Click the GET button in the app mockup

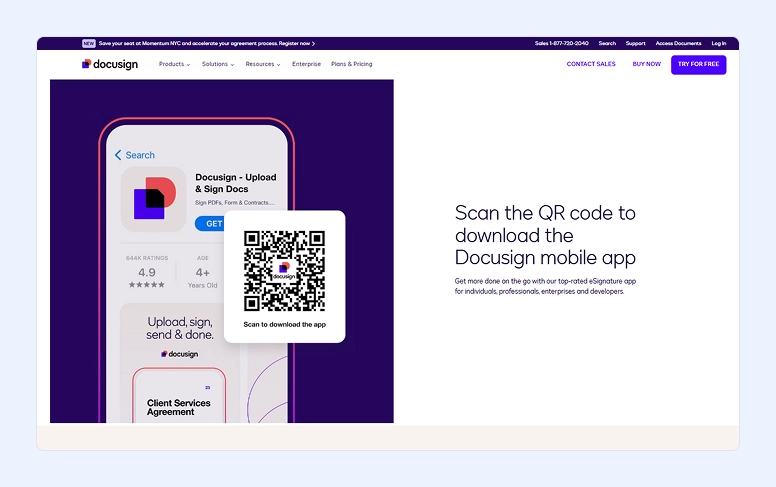pyautogui.click(x=210, y=224)
